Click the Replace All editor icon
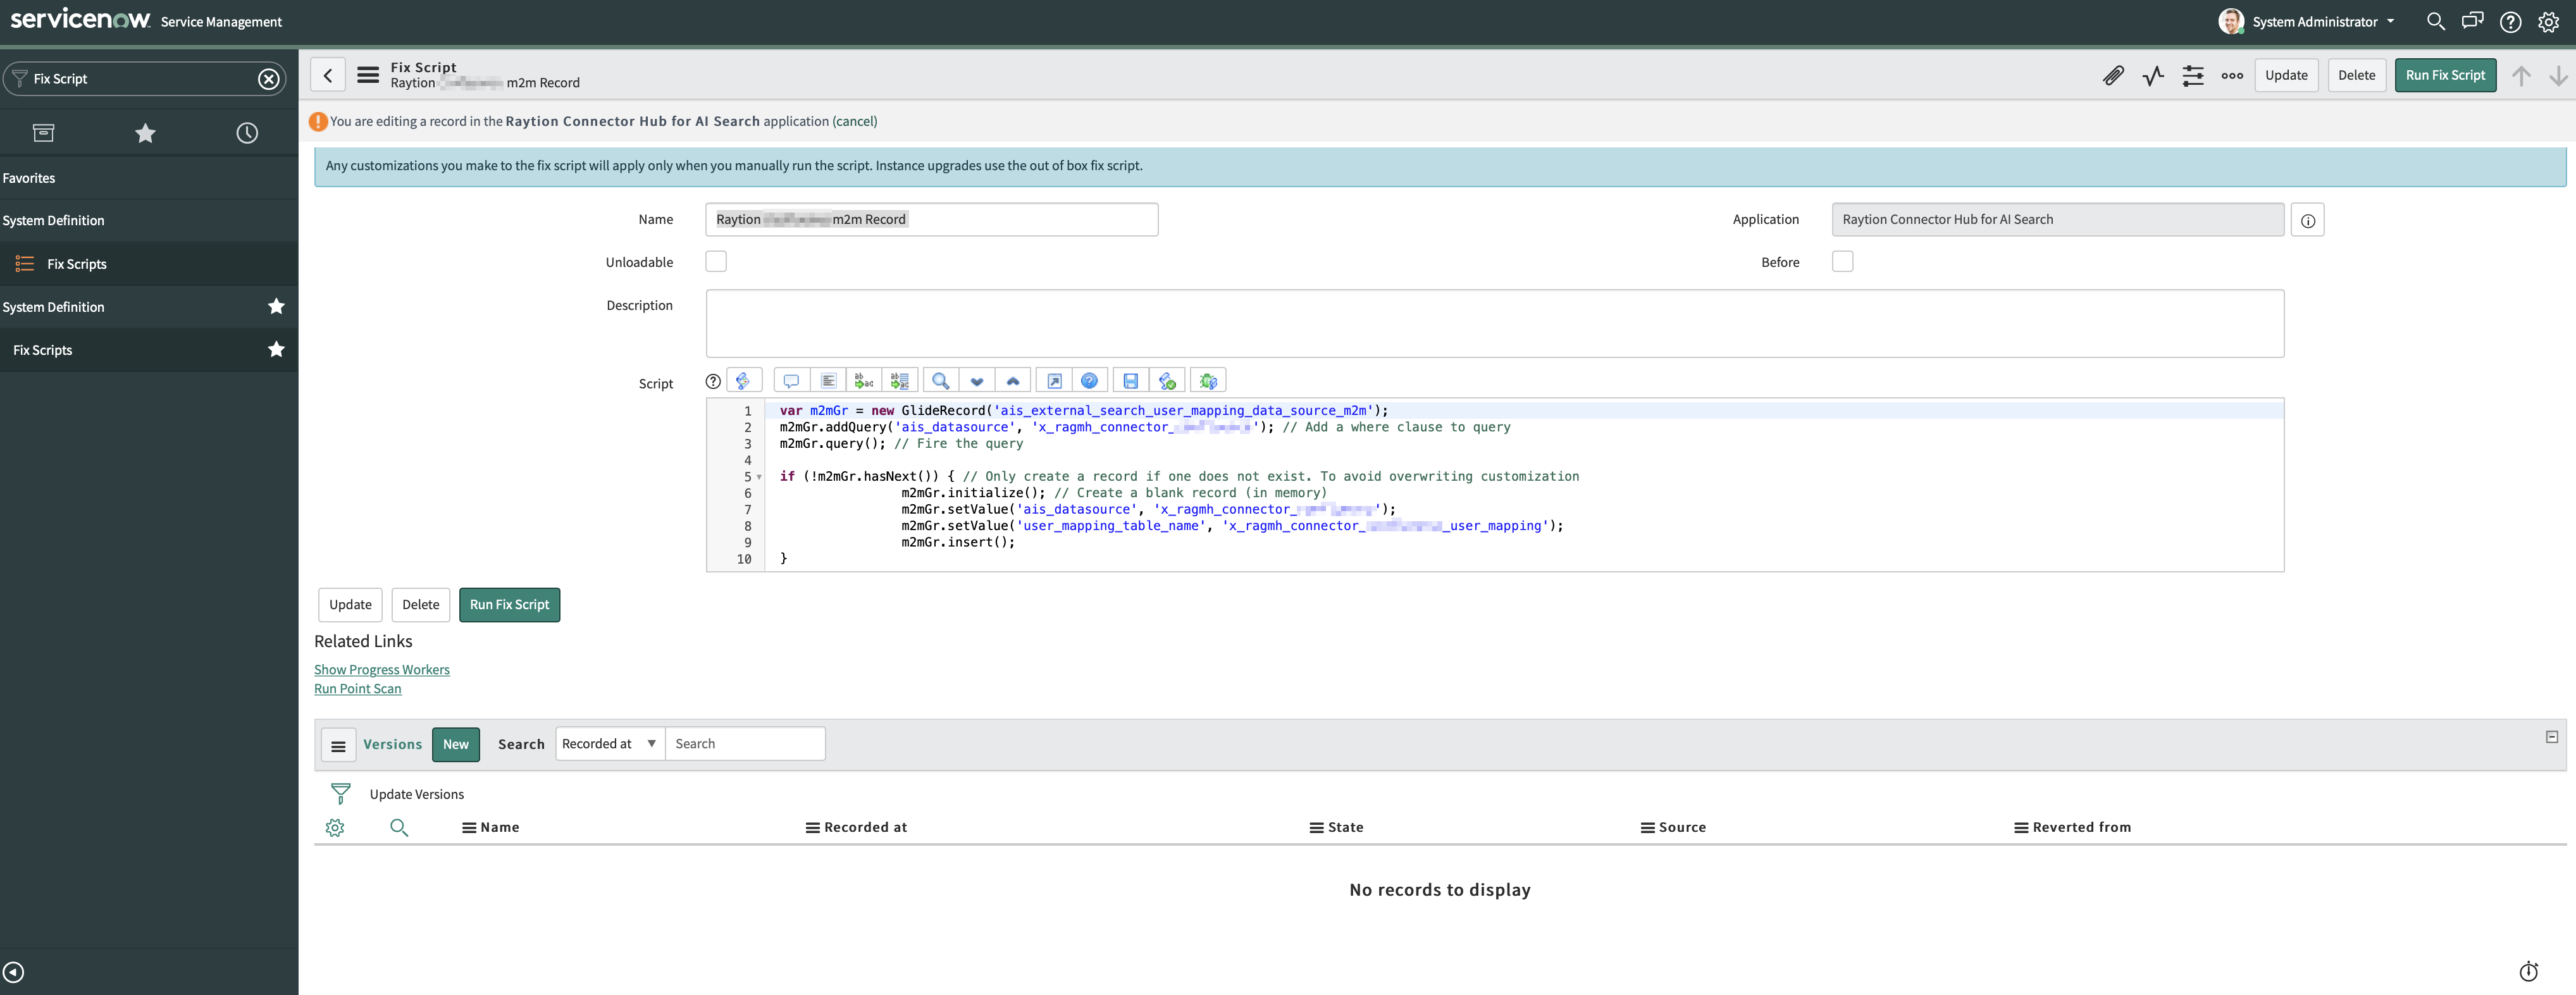Screen dimensions: 2576x995 [900, 381]
